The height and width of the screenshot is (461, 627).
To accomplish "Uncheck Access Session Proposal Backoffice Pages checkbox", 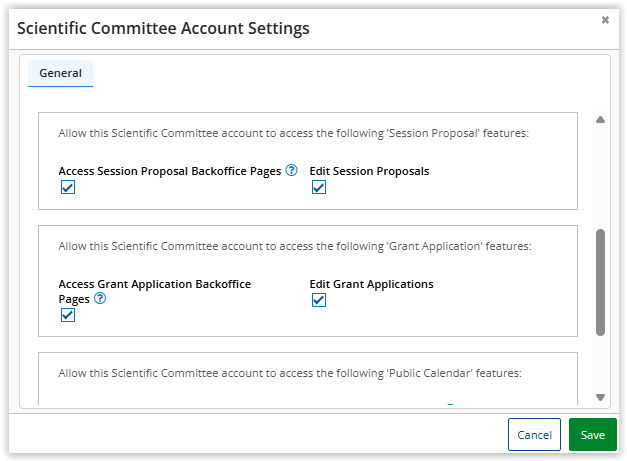I will (68, 188).
